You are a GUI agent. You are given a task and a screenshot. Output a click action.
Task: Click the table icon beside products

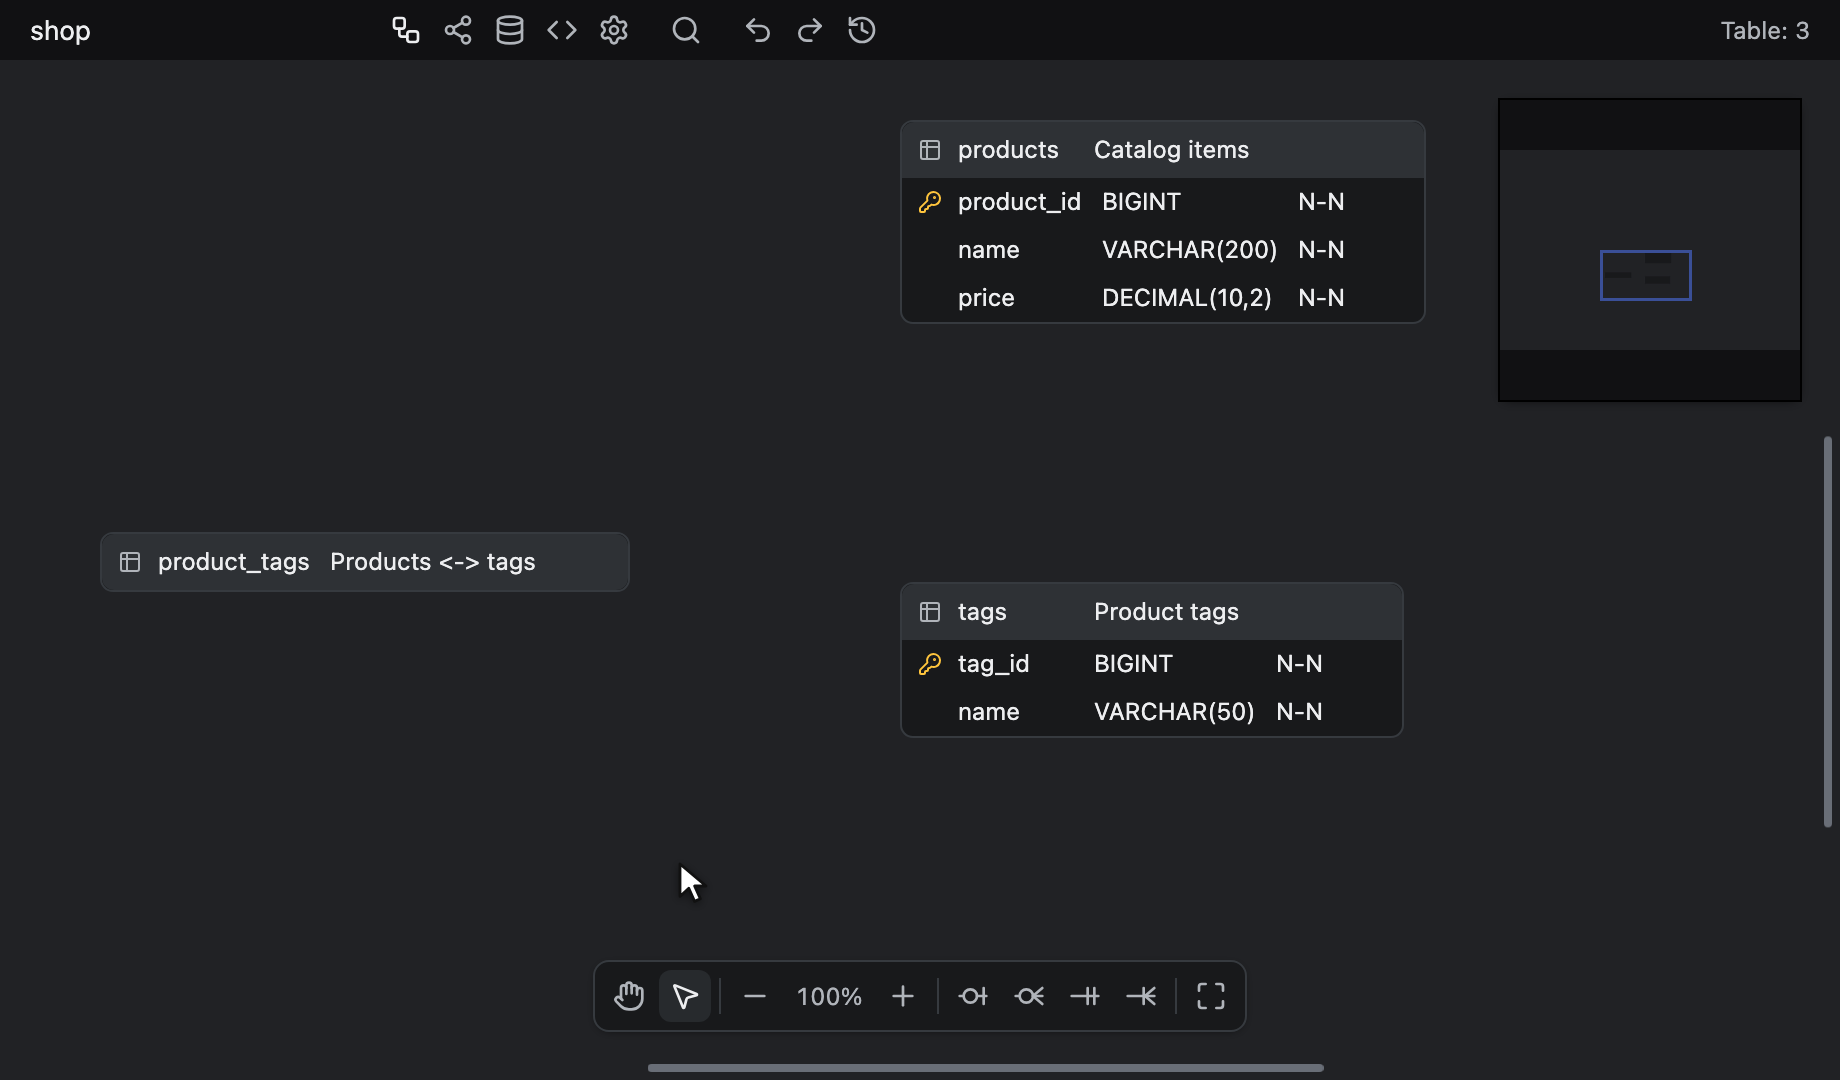pos(930,150)
